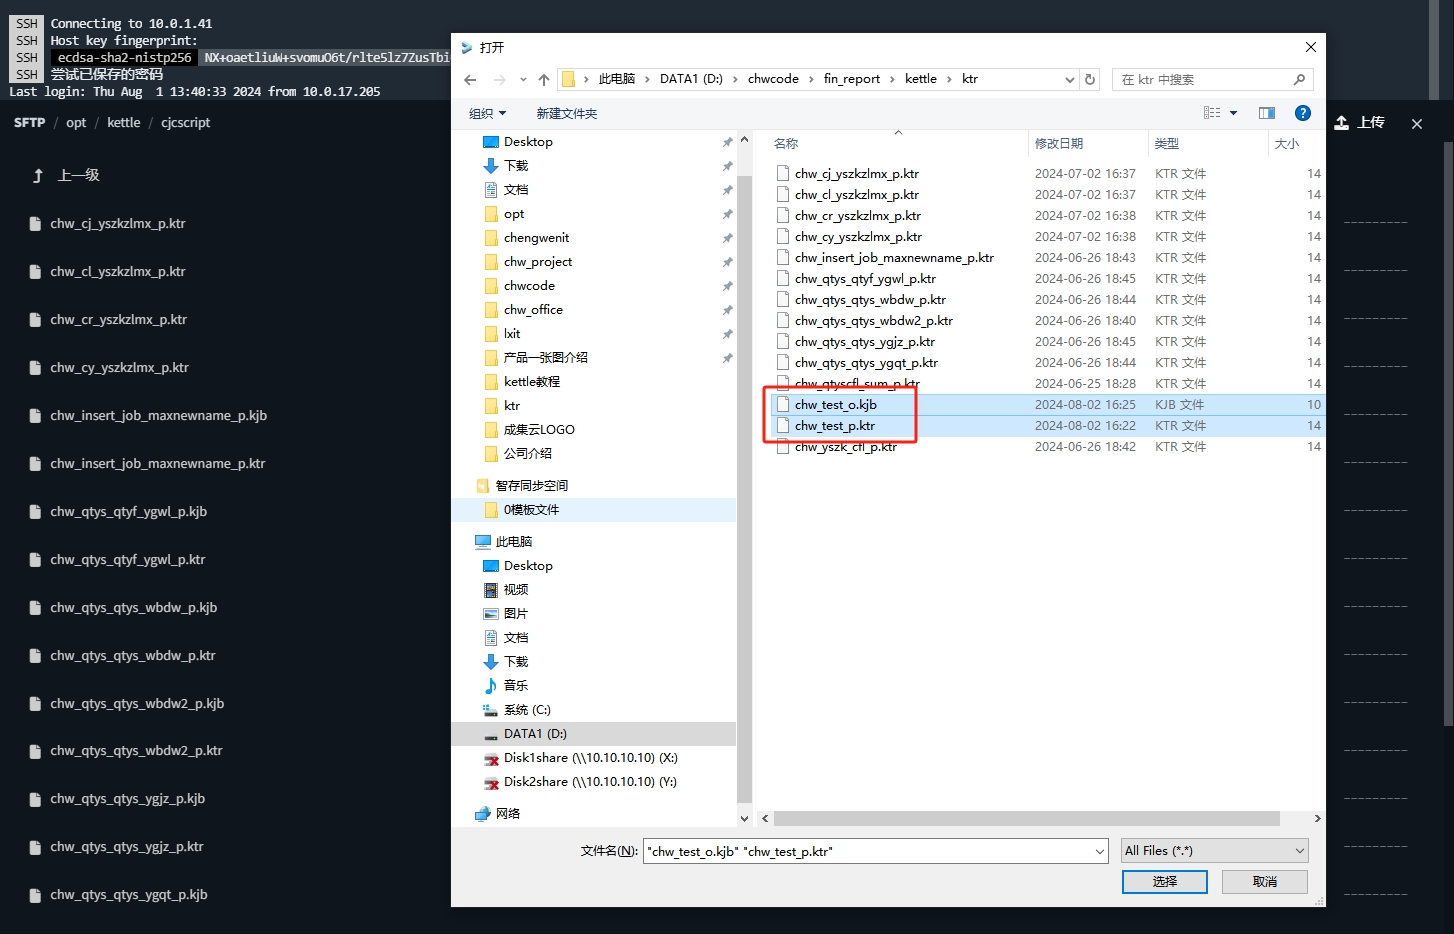
Task: Expand the All Files type filter dropdown
Action: pyautogui.click(x=1214, y=851)
